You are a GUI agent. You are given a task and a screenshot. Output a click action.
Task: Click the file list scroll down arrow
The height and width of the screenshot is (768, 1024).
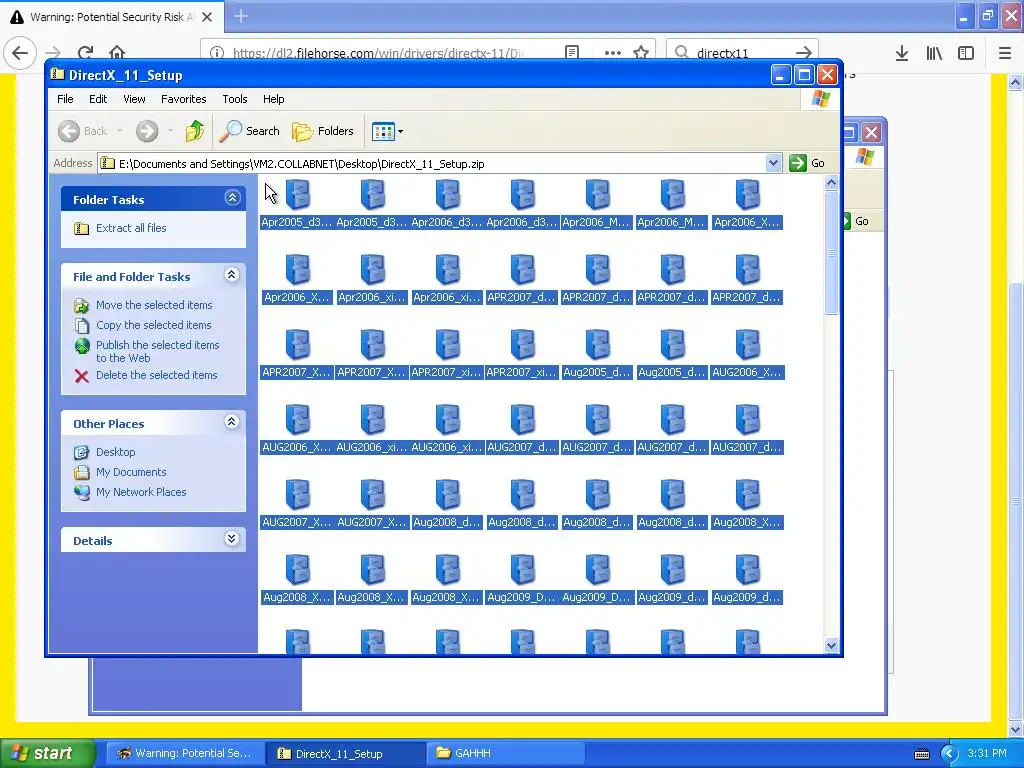831,645
